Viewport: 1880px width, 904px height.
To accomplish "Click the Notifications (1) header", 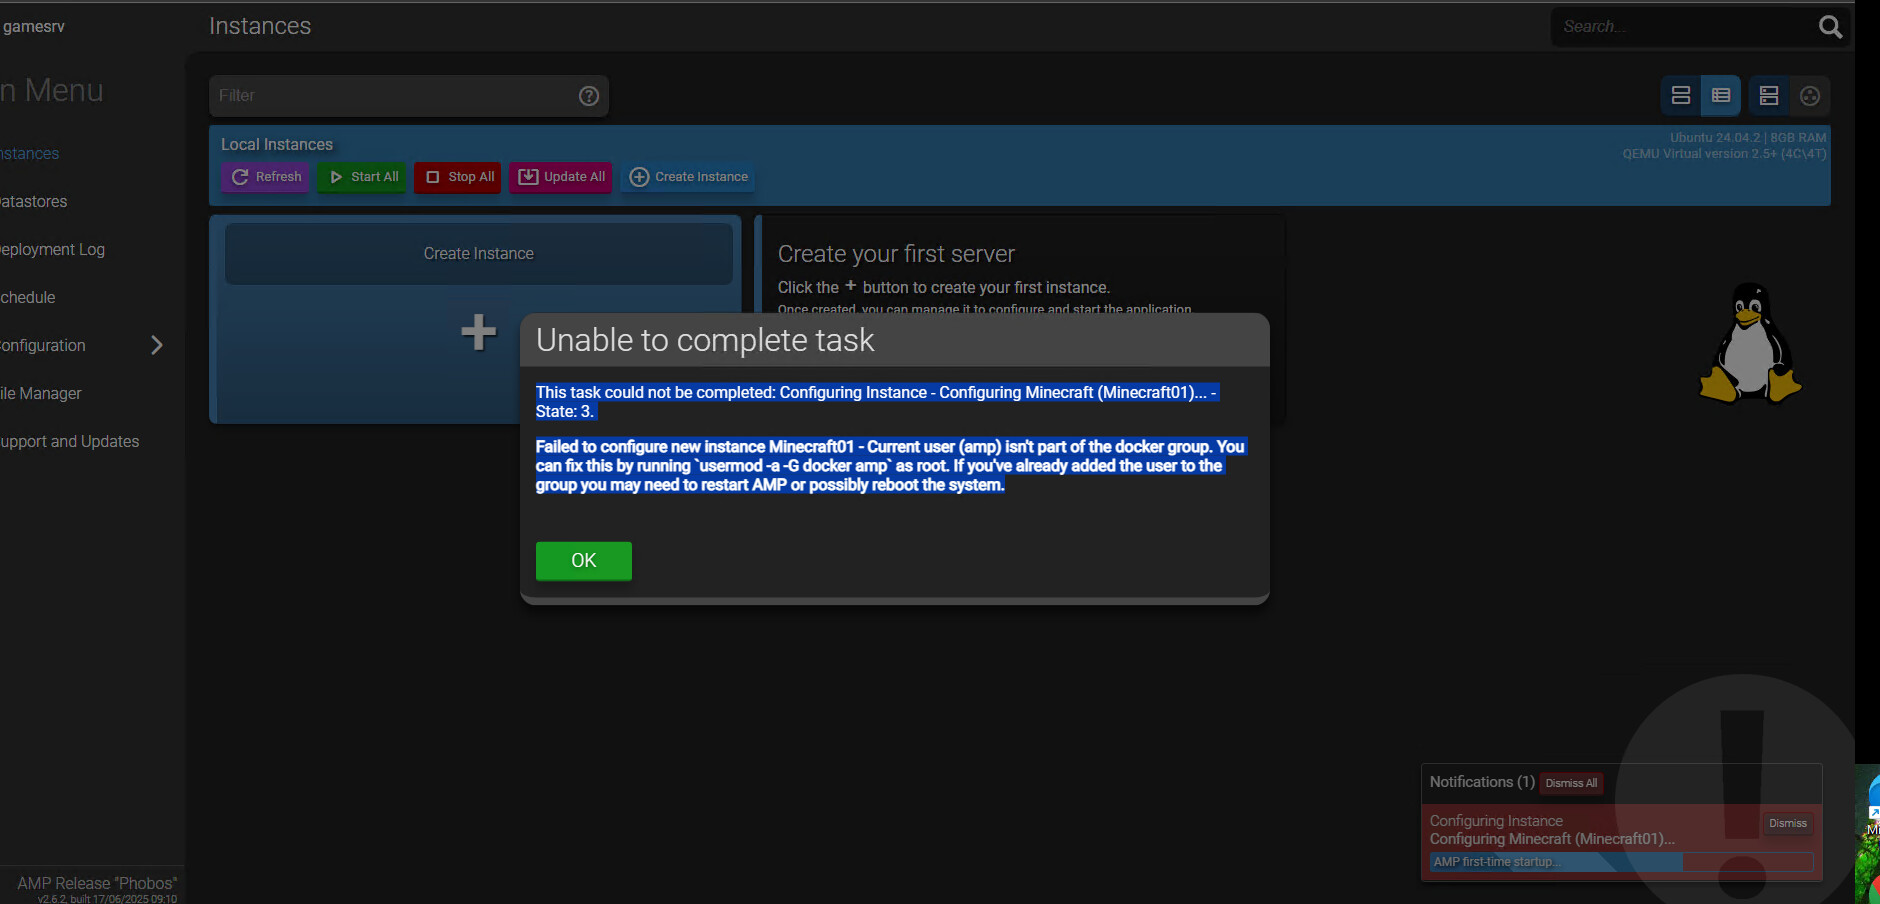I will click(1482, 782).
